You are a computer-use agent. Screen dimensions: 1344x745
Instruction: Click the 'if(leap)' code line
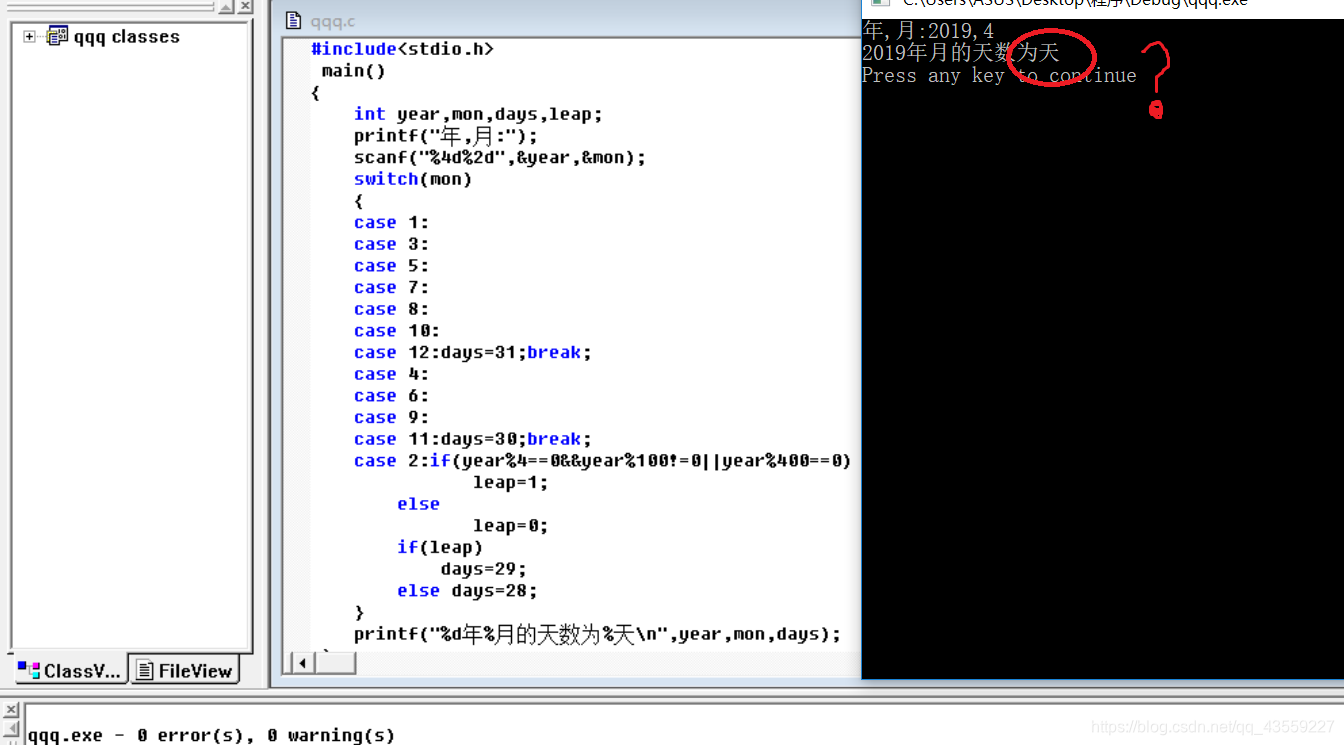(x=439, y=547)
